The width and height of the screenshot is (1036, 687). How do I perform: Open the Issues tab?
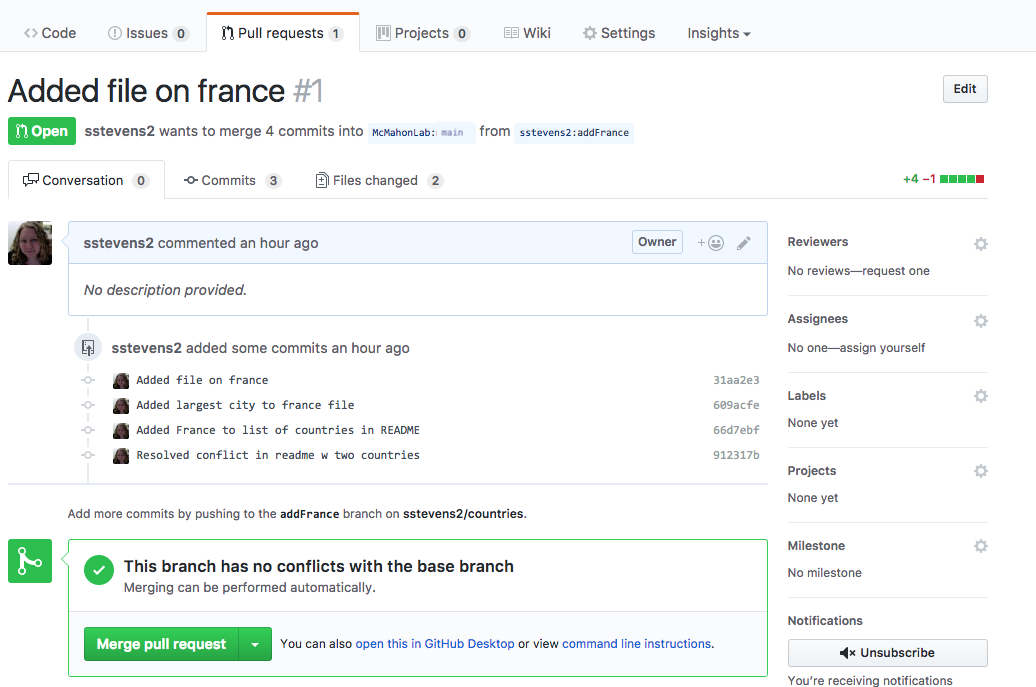pos(148,33)
